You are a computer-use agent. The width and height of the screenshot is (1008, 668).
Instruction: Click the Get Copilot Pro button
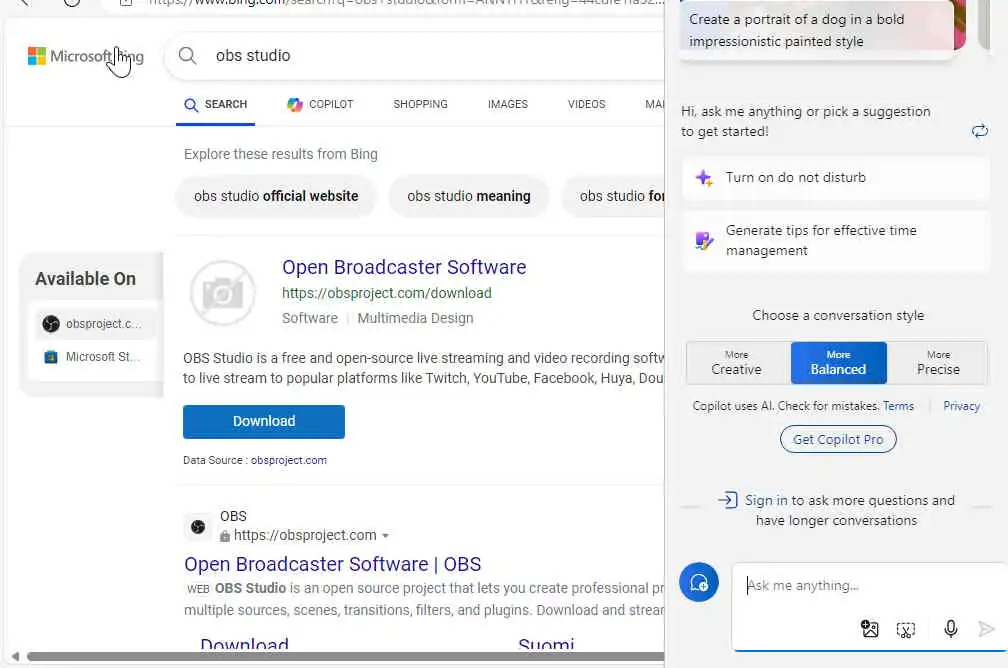838,440
